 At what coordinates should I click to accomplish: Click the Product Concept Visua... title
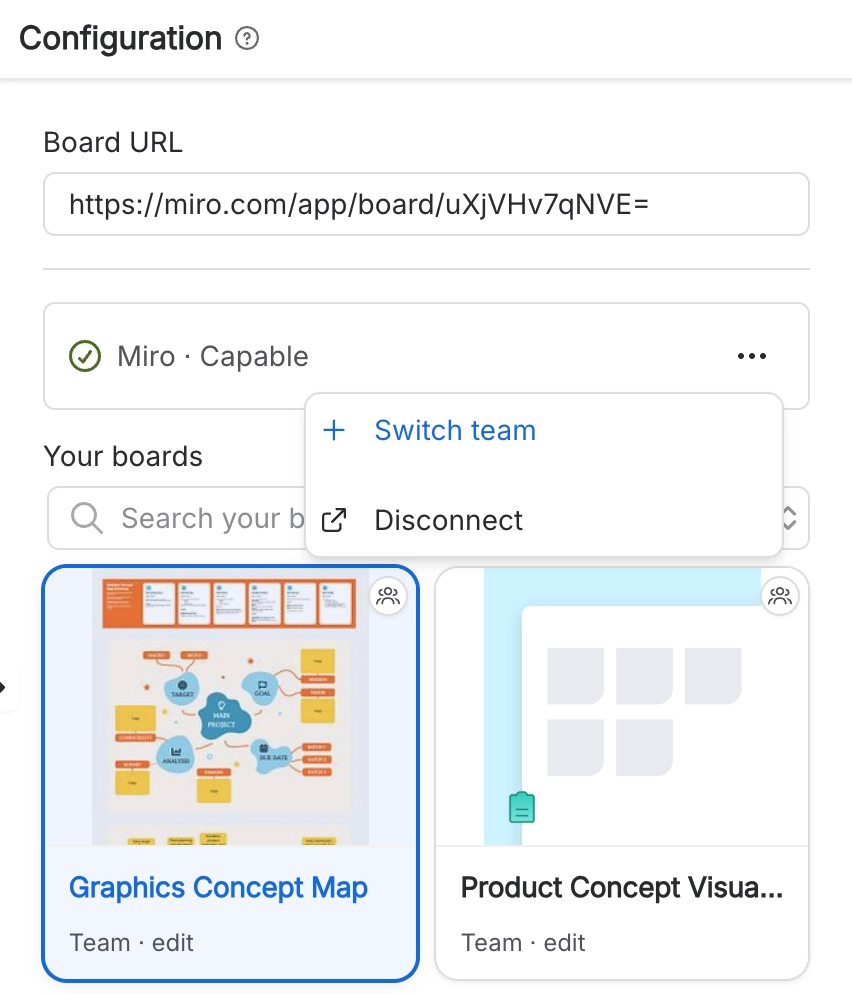coord(622,888)
